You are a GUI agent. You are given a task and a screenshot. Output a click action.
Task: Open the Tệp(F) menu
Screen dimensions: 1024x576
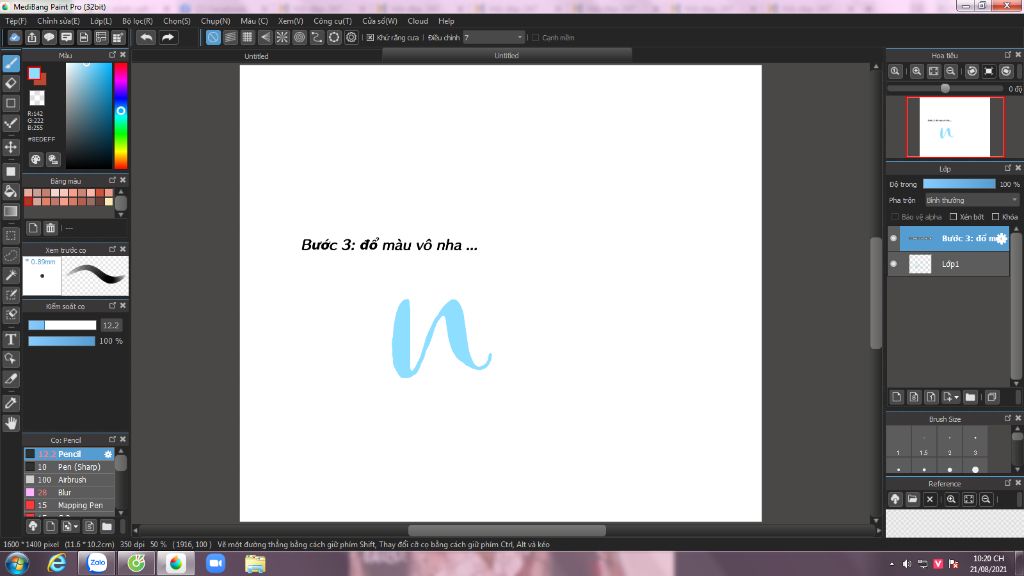16,21
